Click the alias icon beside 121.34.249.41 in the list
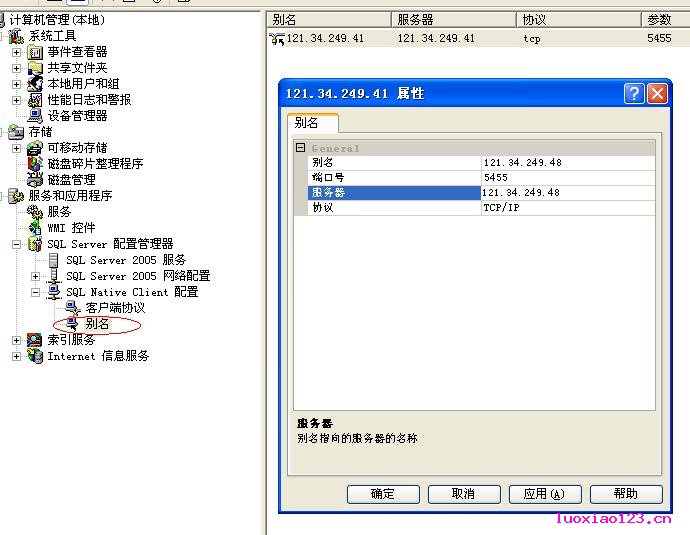The height and width of the screenshot is (535, 690). click(x=277, y=39)
